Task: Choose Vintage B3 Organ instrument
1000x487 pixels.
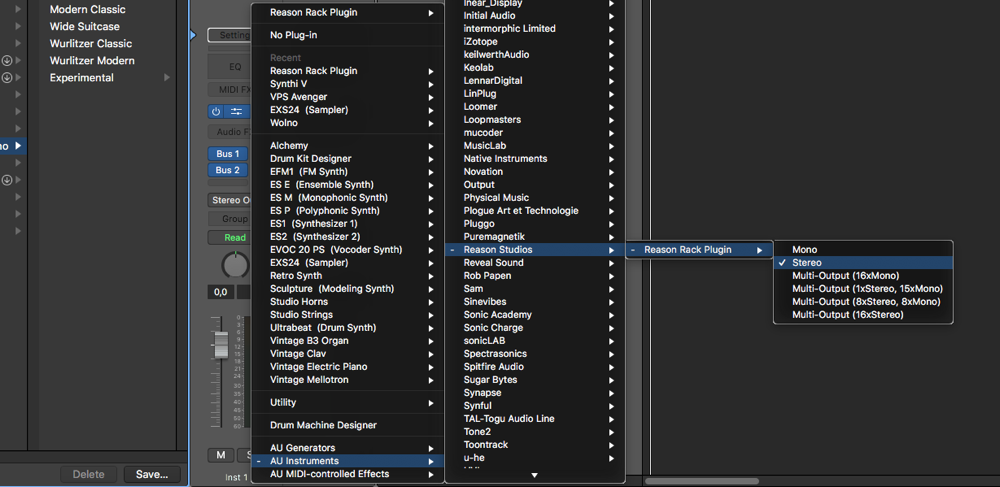Action: coord(348,341)
